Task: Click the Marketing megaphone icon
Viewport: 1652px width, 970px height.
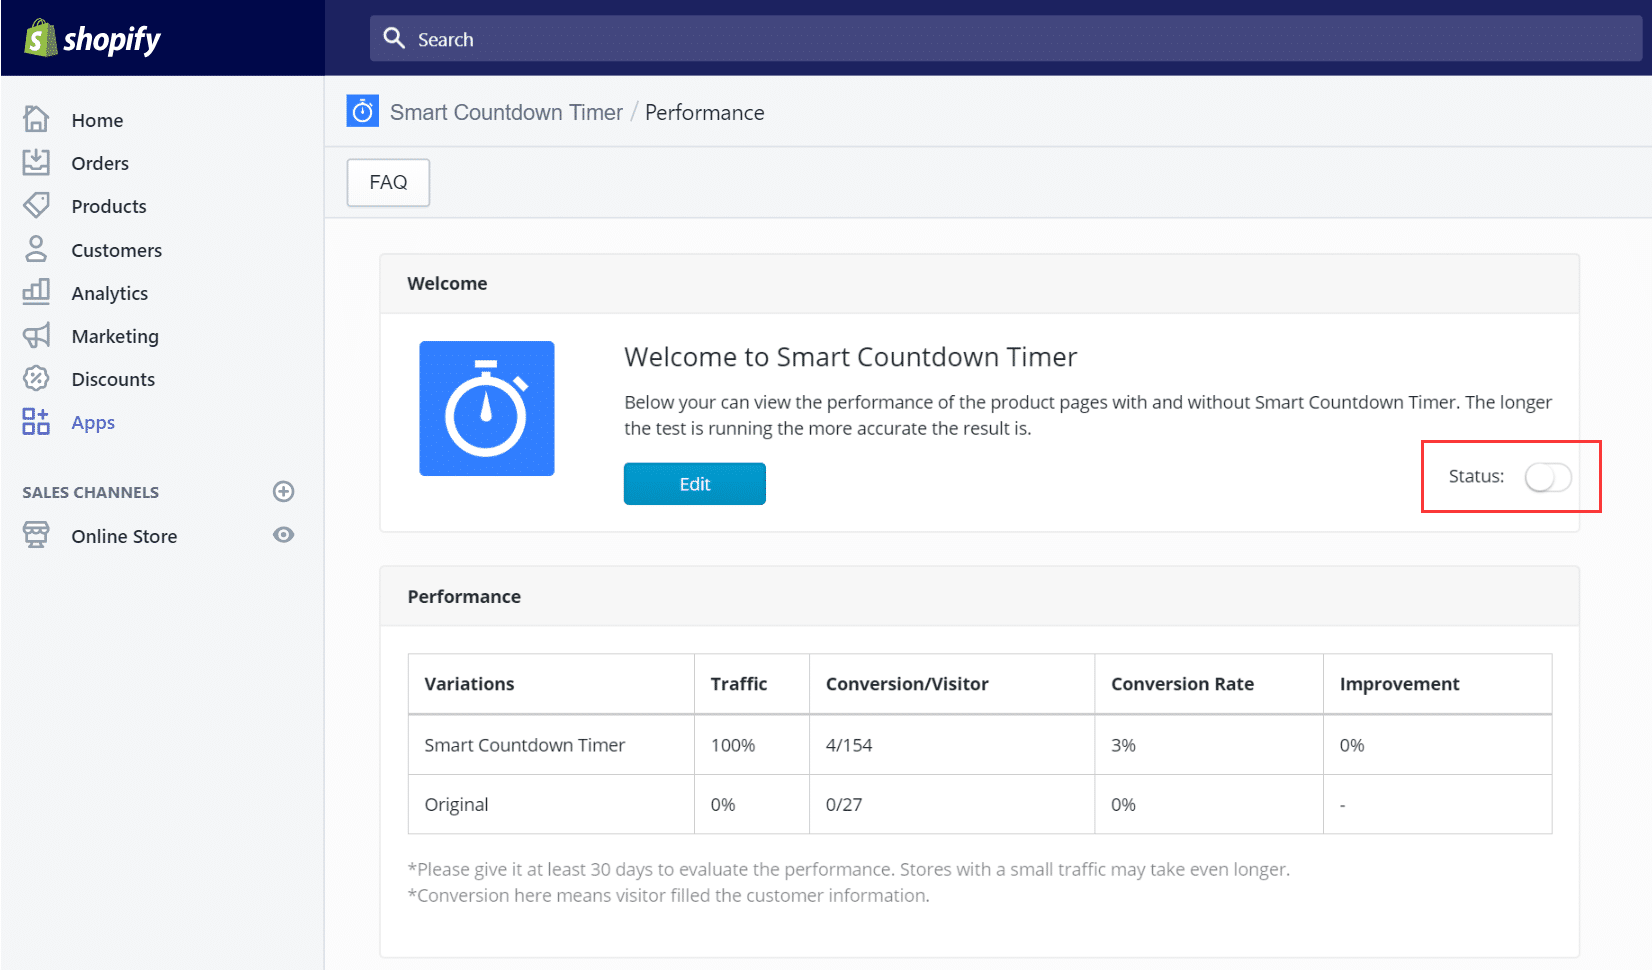Action: click(x=36, y=336)
